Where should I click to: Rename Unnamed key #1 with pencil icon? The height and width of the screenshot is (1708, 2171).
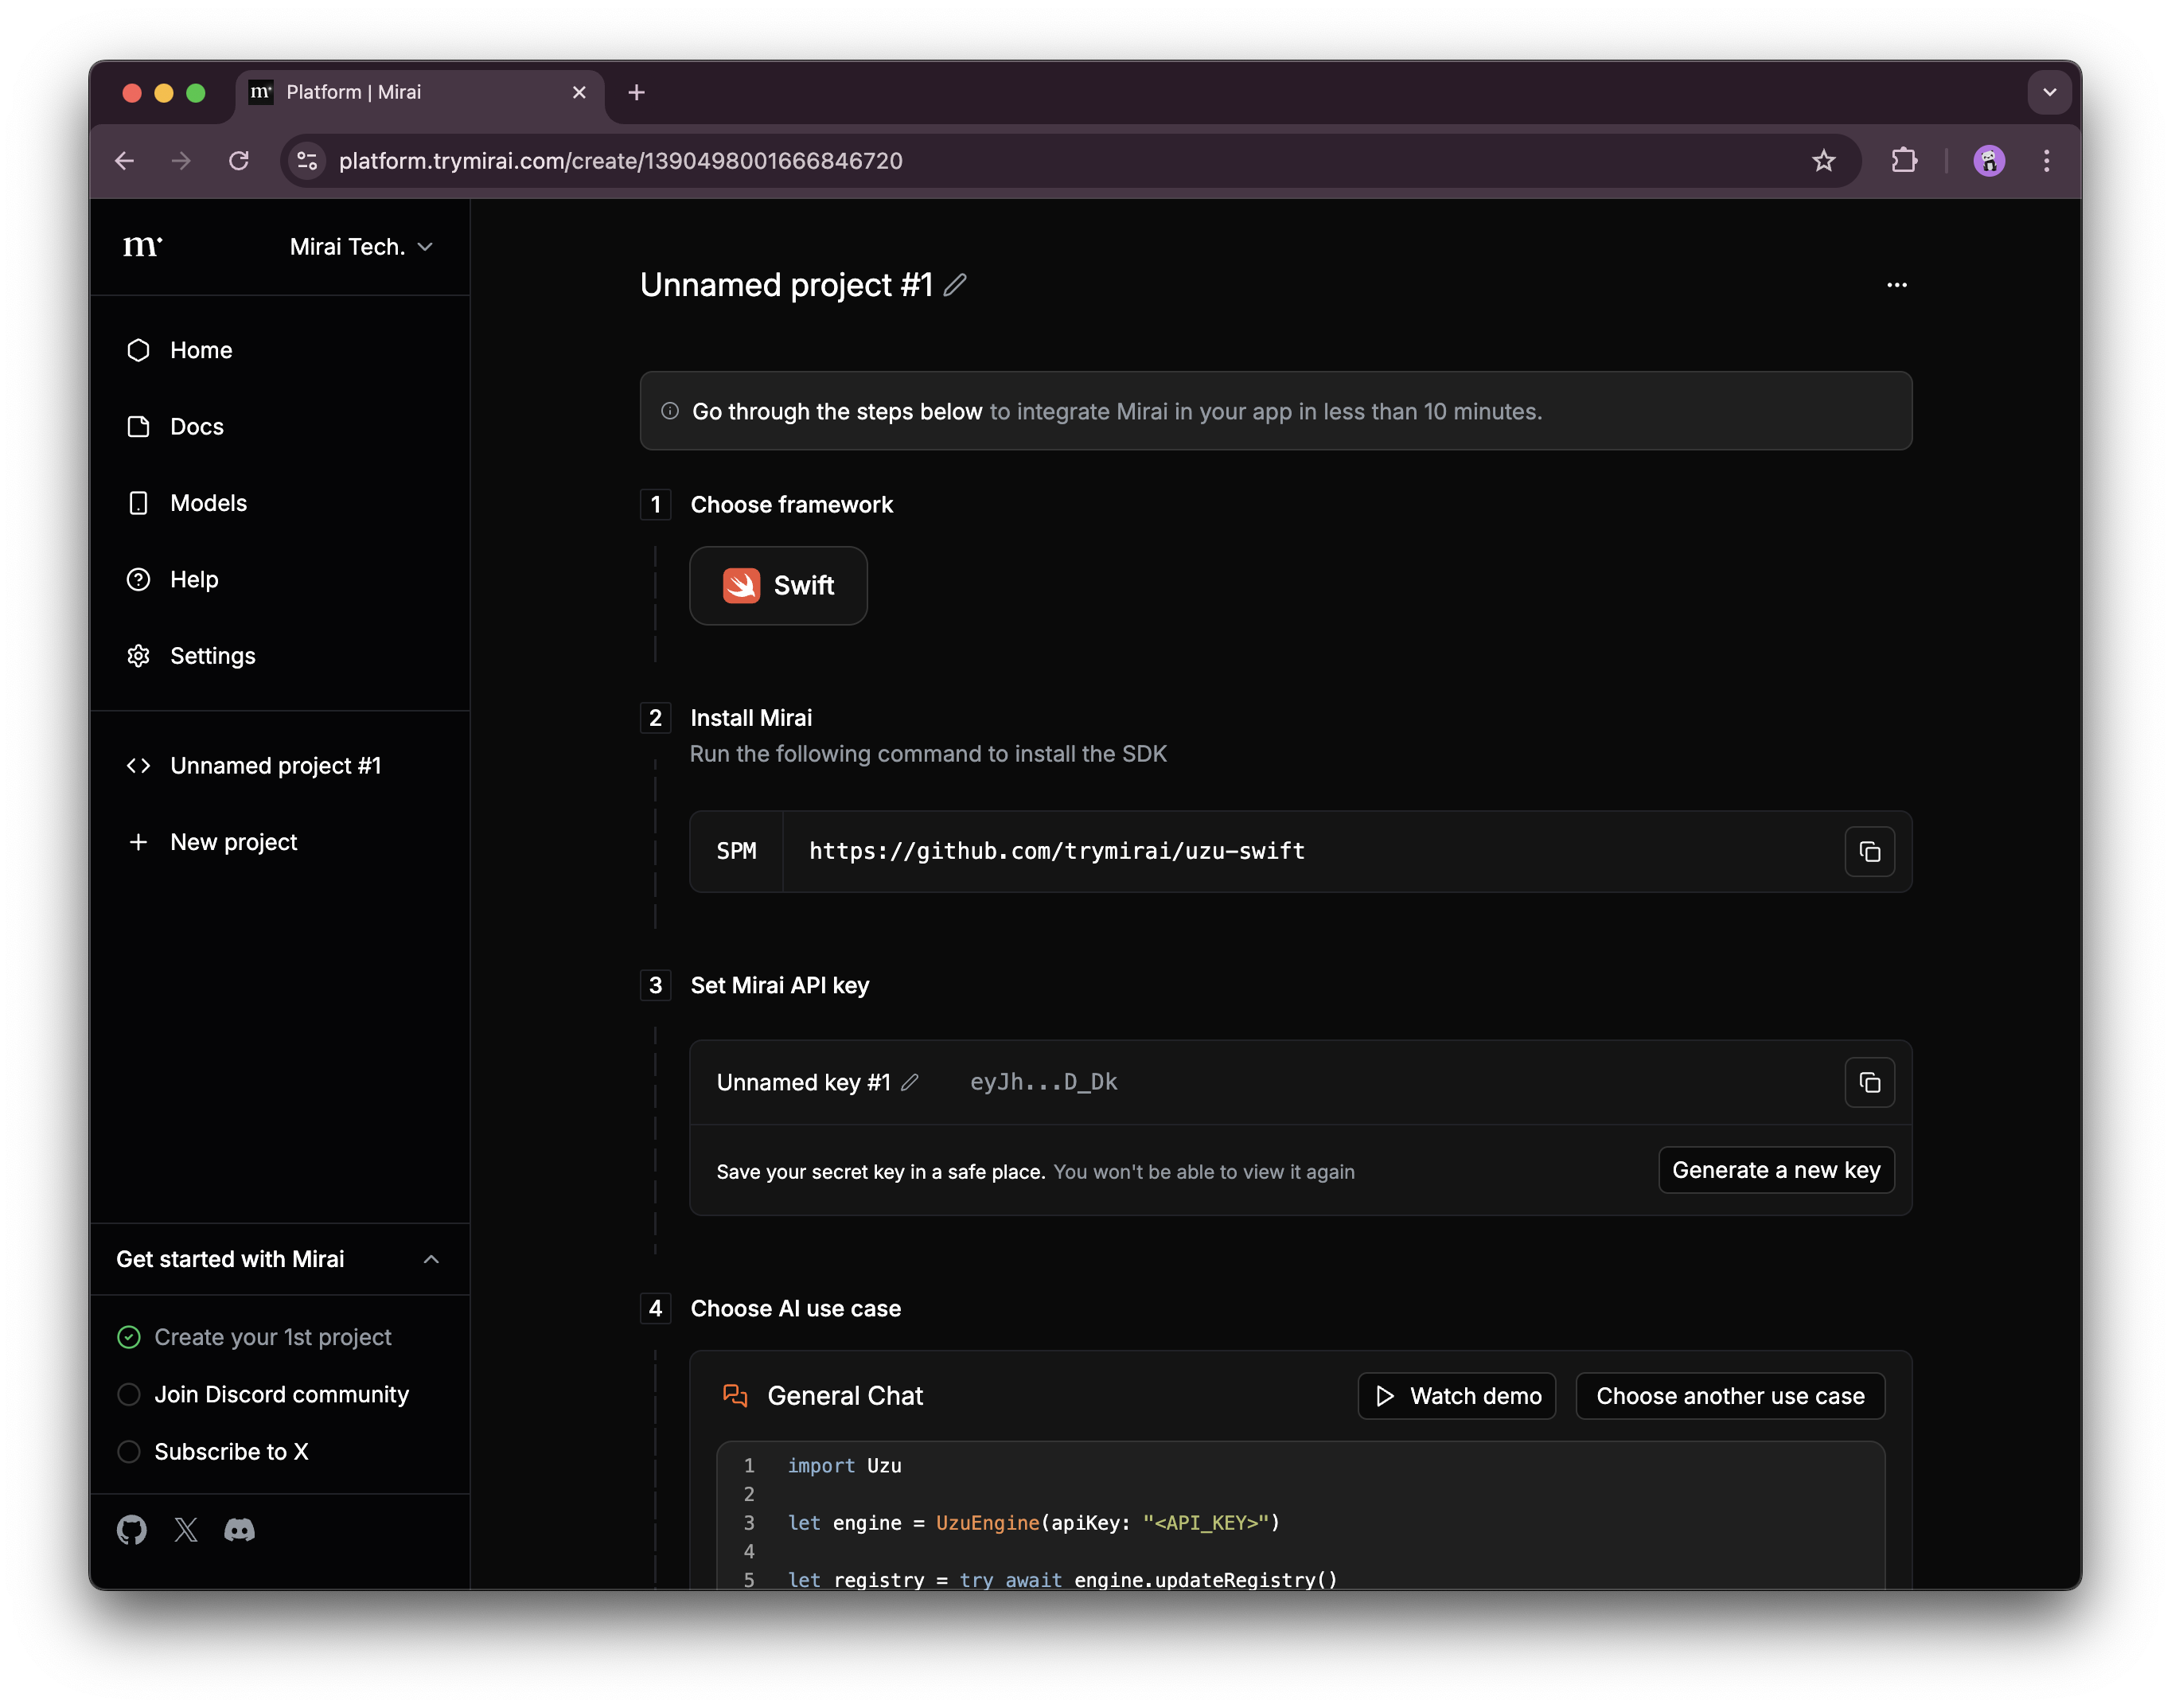point(909,1082)
